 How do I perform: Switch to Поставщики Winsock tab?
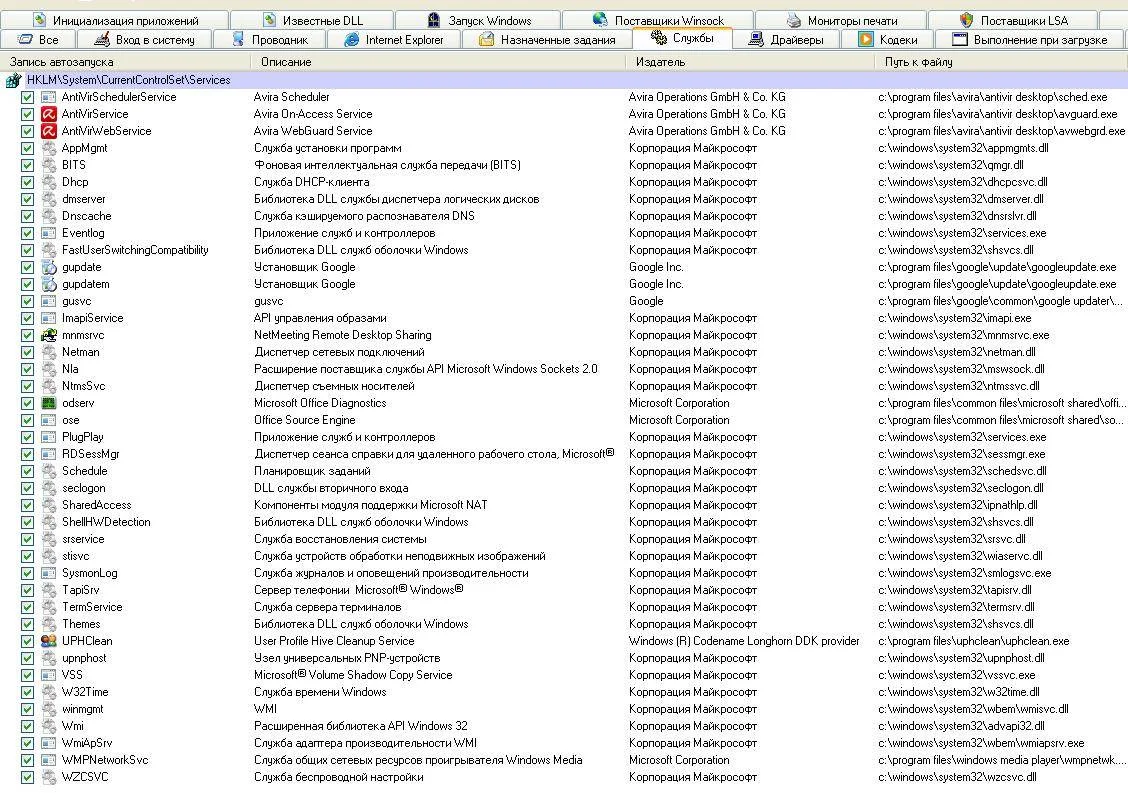click(x=658, y=20)
